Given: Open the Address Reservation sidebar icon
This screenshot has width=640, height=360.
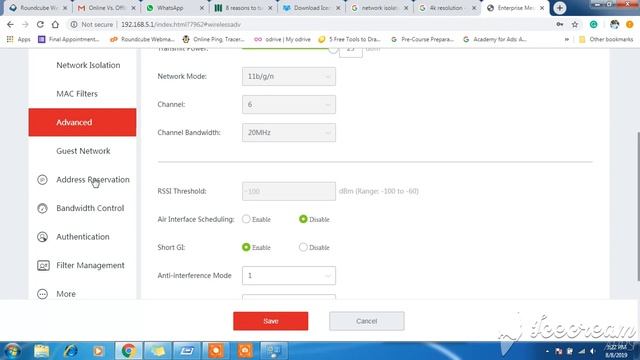Looking at the screenshot, I should point(42,180).
